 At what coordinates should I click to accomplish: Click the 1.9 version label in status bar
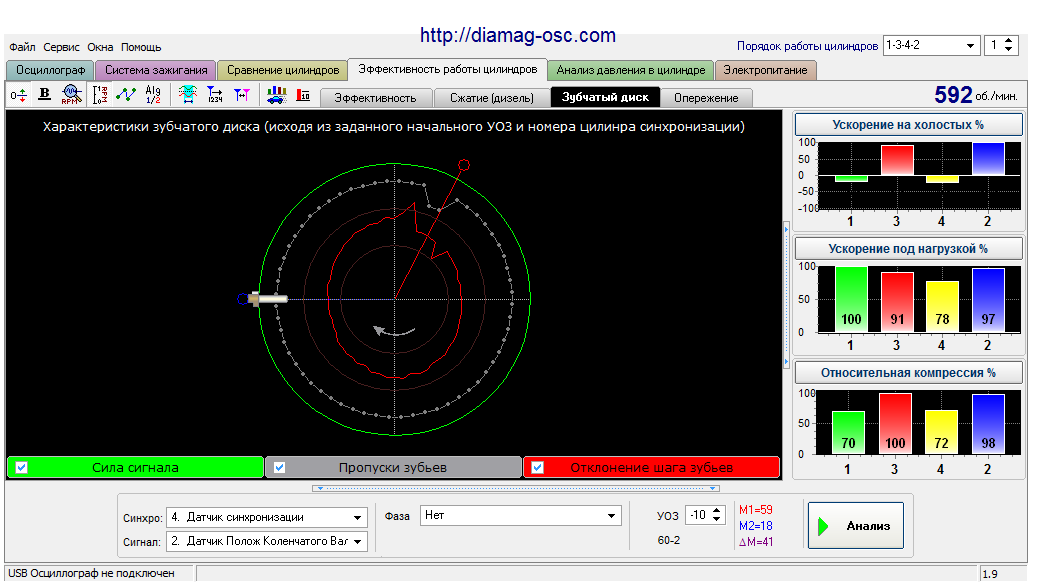point(990,574)
